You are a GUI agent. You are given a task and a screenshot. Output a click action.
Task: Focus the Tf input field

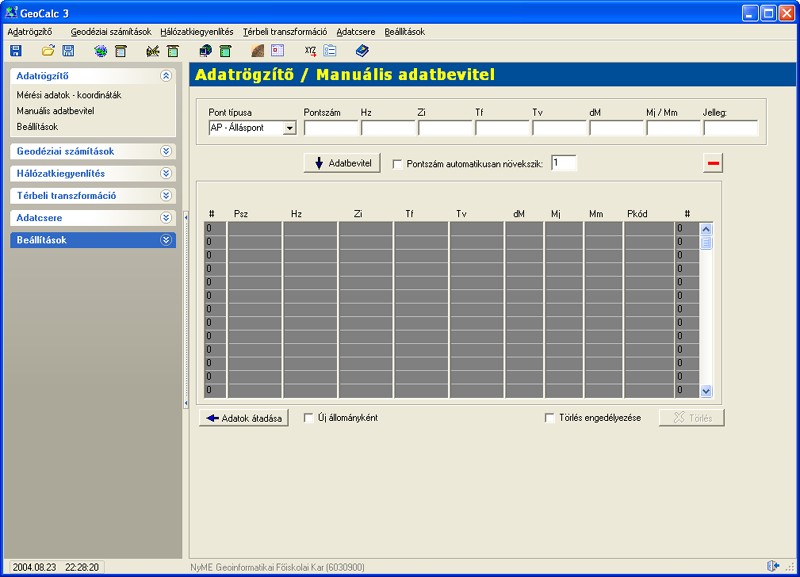(x=503, y=128)
